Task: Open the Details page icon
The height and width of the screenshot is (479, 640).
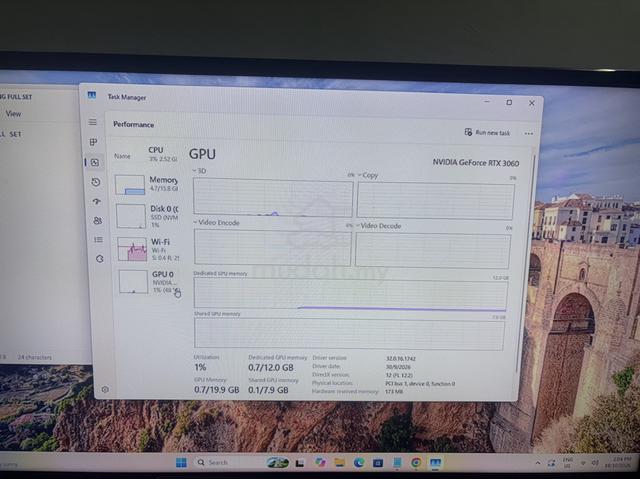Action: point(98,240)
